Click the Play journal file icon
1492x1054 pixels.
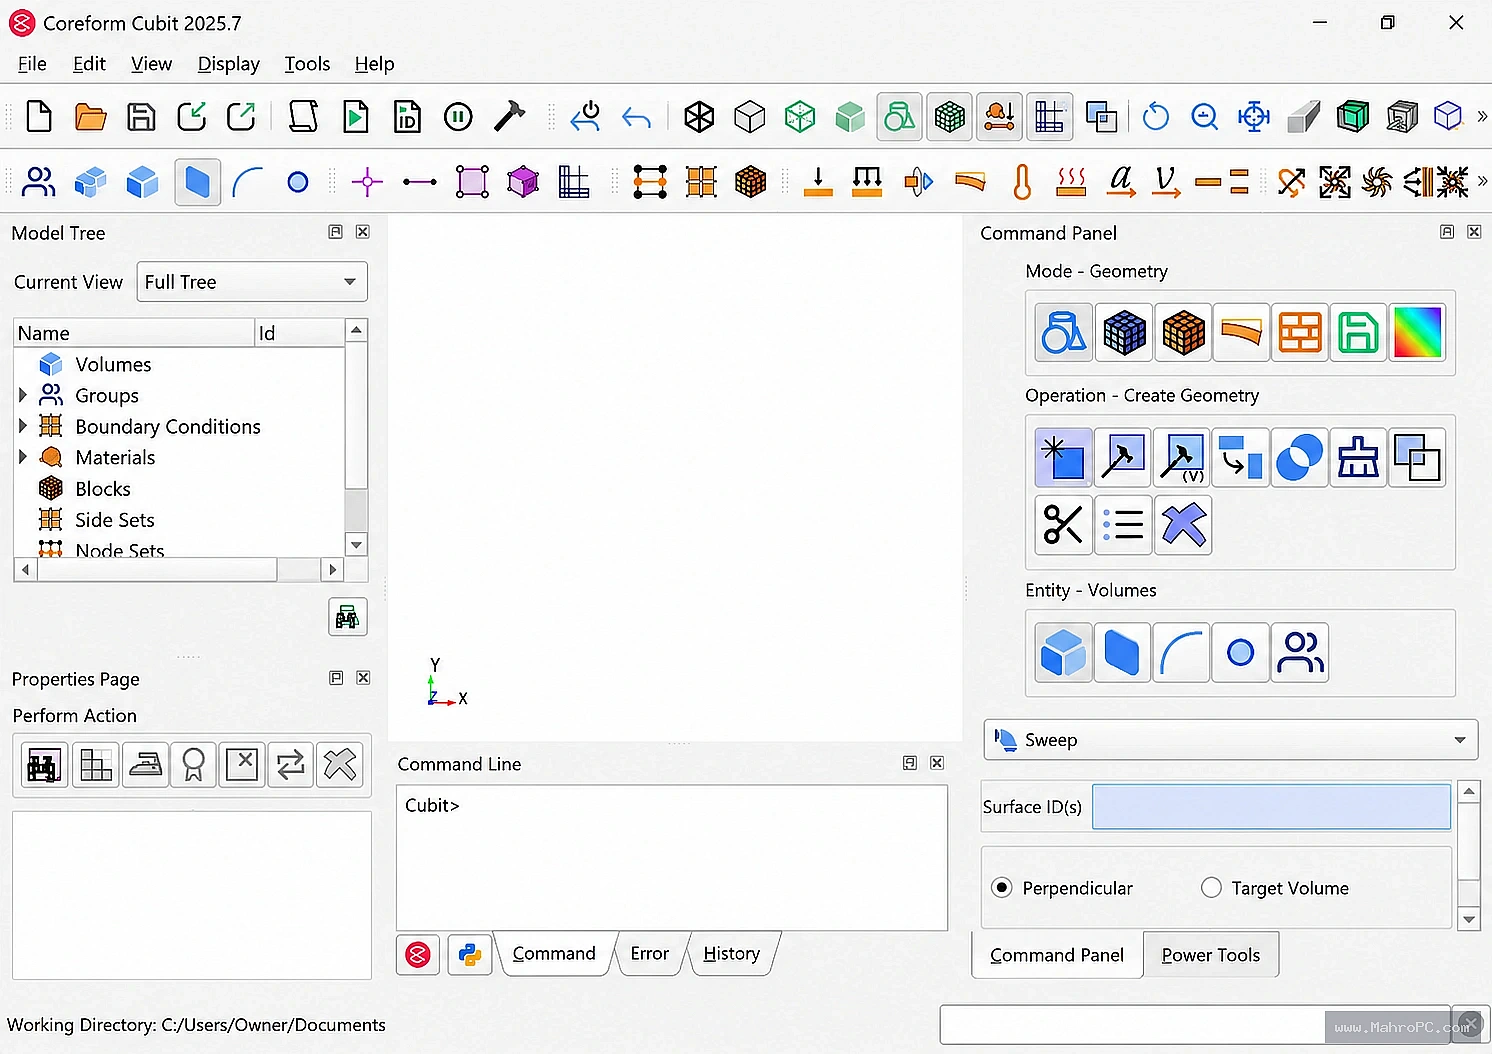[x=355, y=117]
